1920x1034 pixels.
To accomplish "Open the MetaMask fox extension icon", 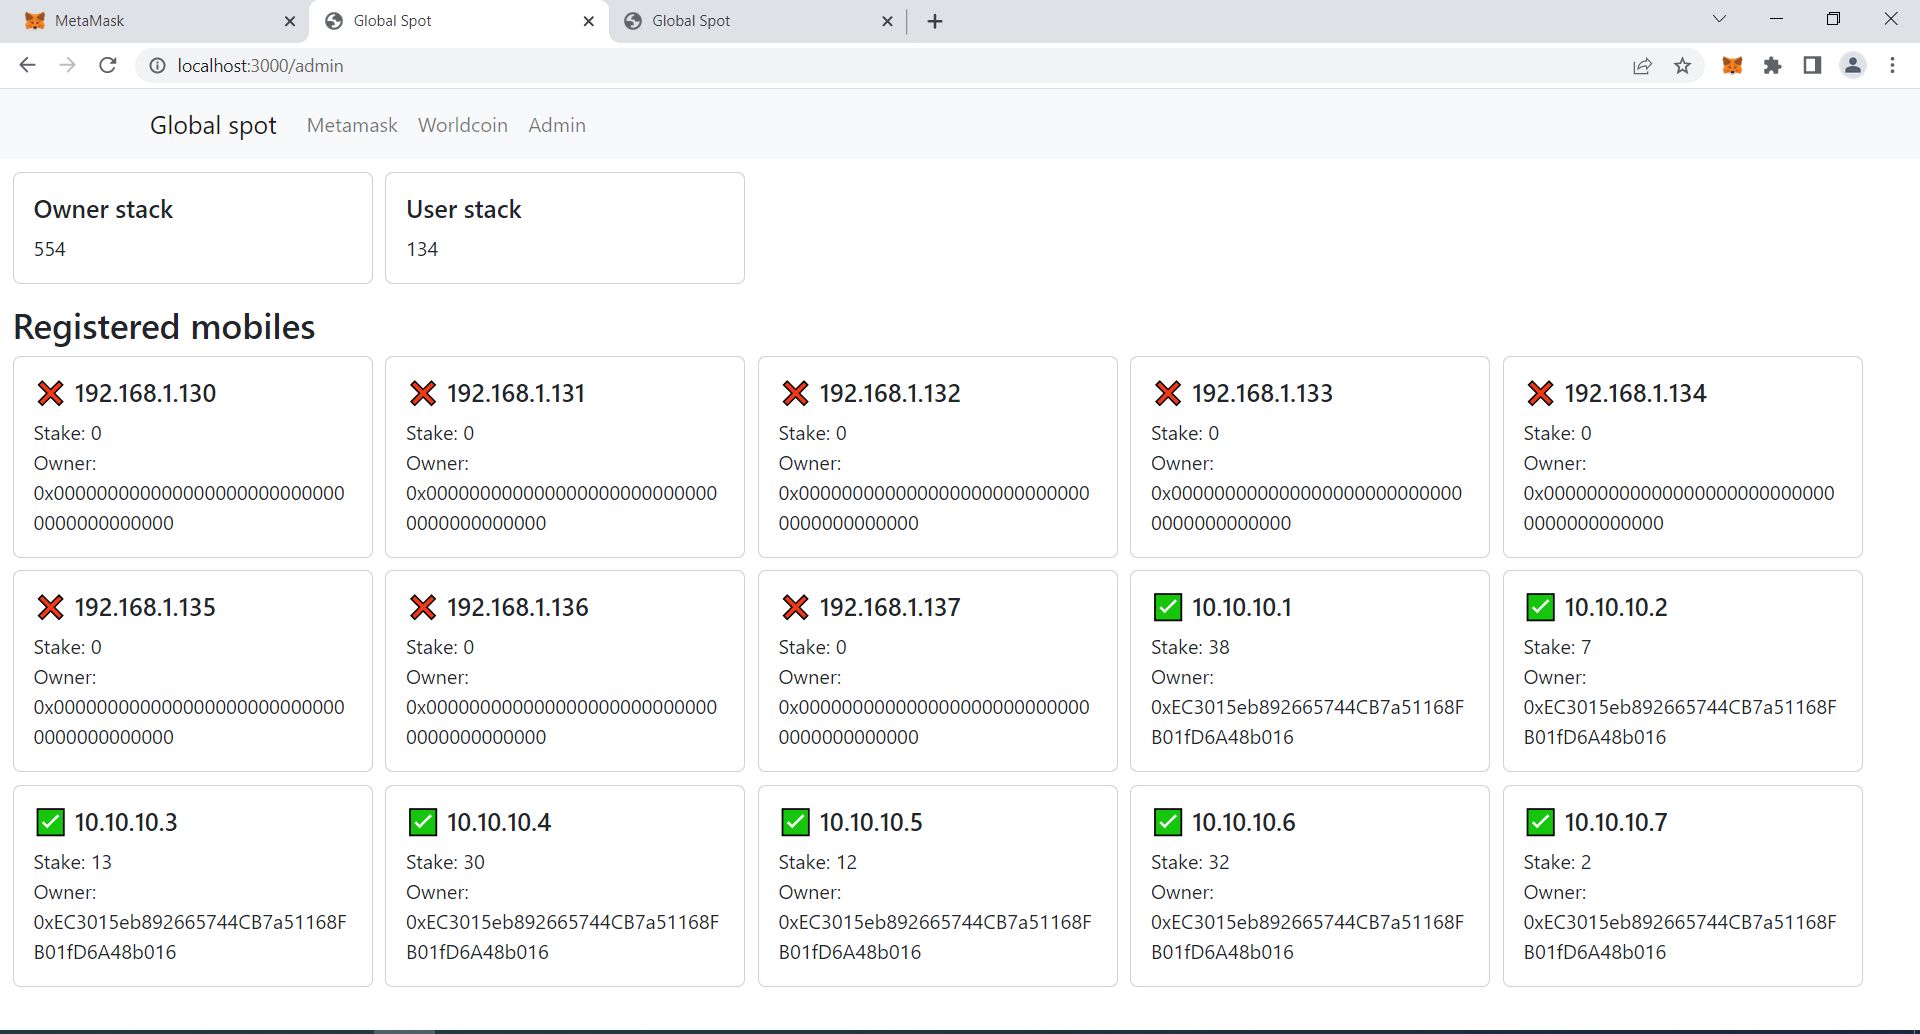I will click(x=1732, y=65).
